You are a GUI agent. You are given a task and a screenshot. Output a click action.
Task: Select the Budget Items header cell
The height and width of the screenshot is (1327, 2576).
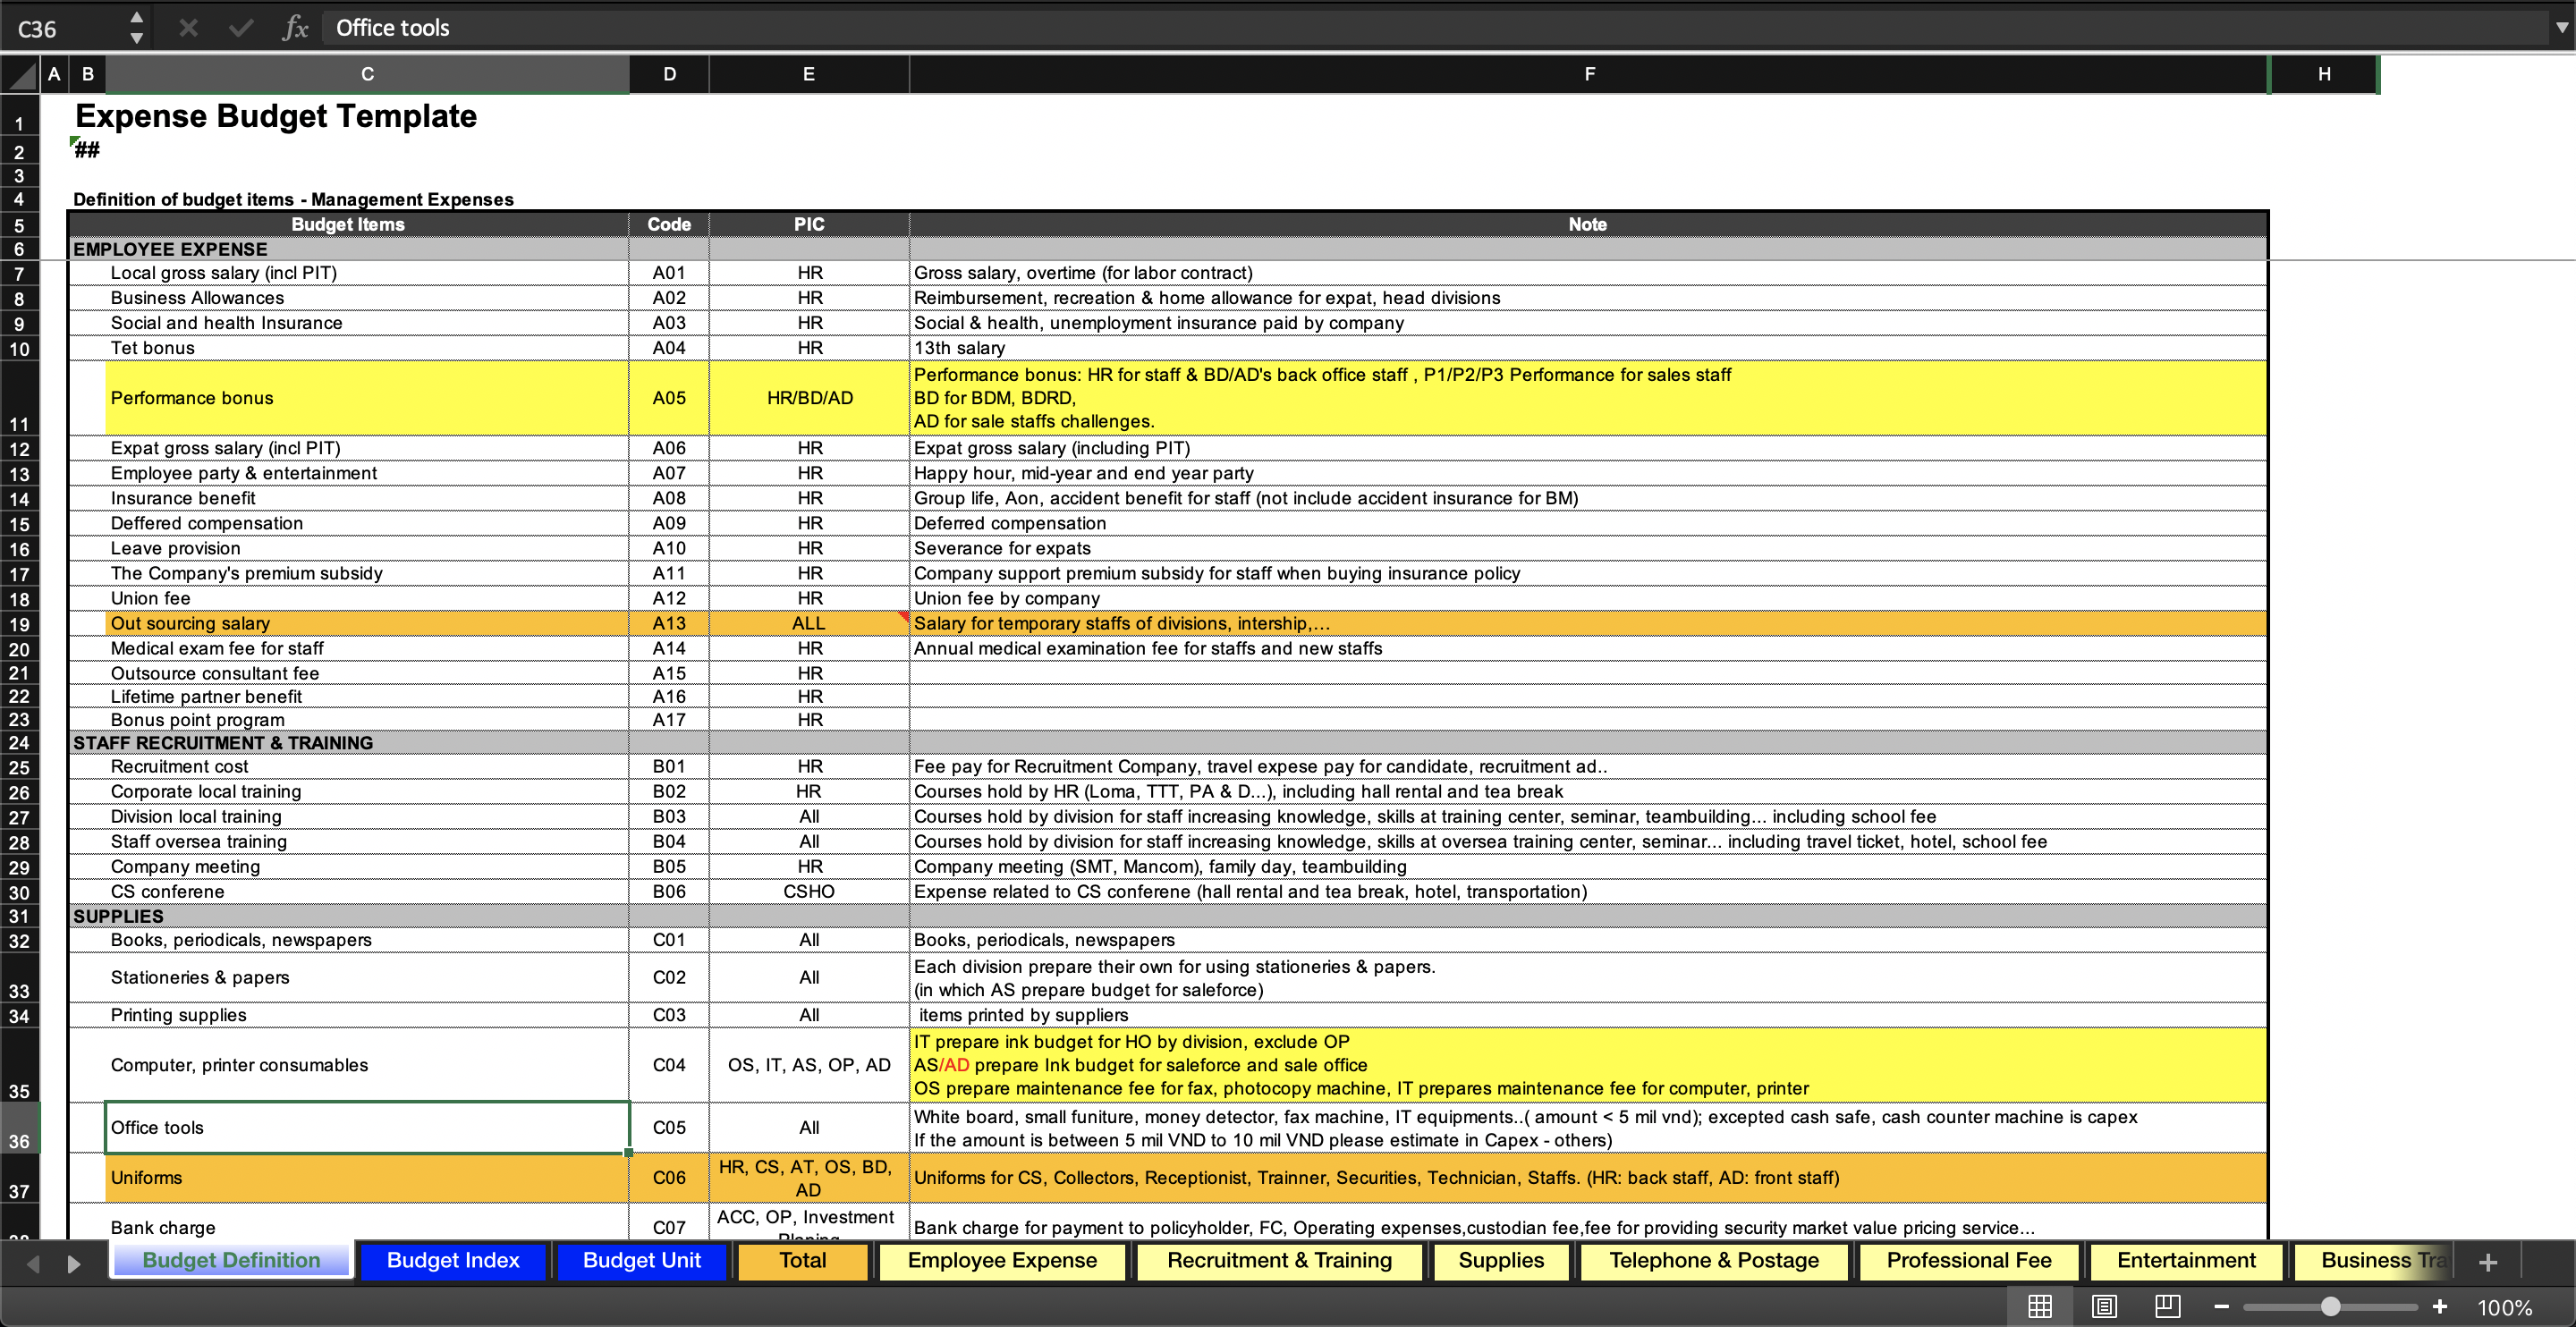click(x=348, y=224)
